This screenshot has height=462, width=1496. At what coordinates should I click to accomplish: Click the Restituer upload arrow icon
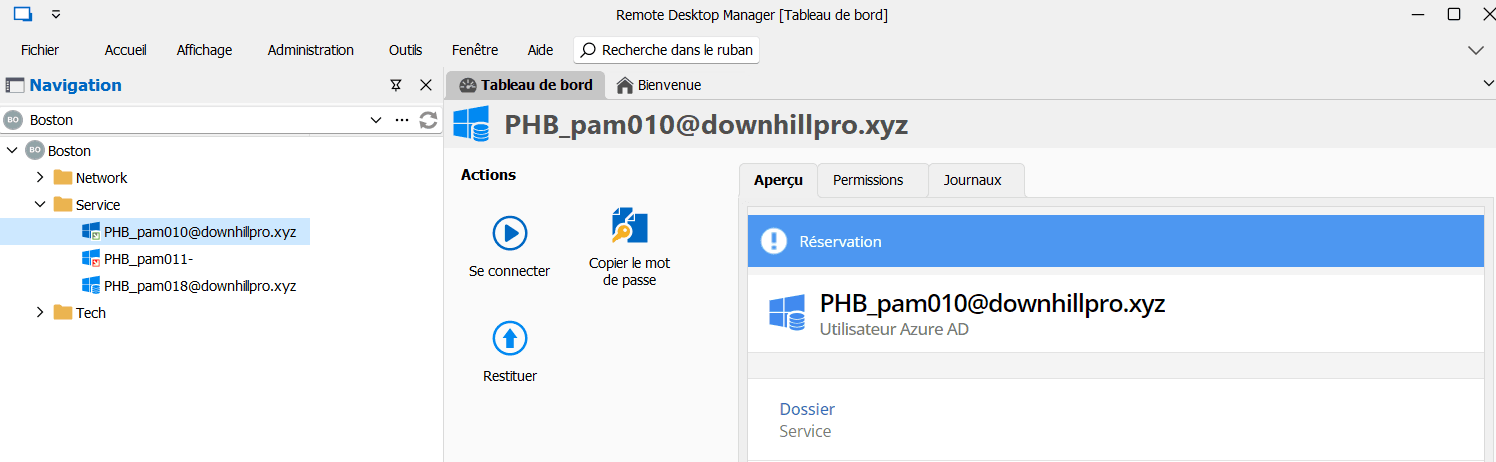509,338
